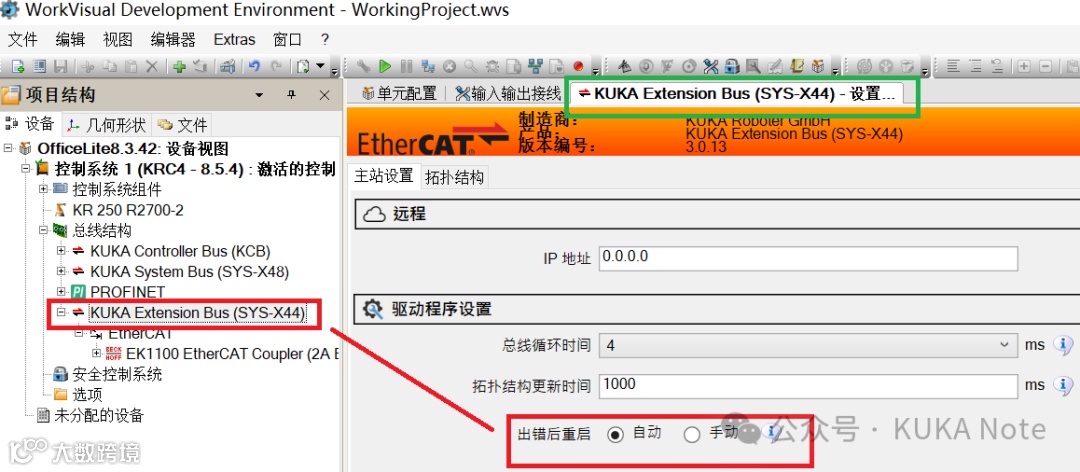This screenshot has height=472, width=1080.
Task: Open the Extras menu
Action: pos(234,39)
